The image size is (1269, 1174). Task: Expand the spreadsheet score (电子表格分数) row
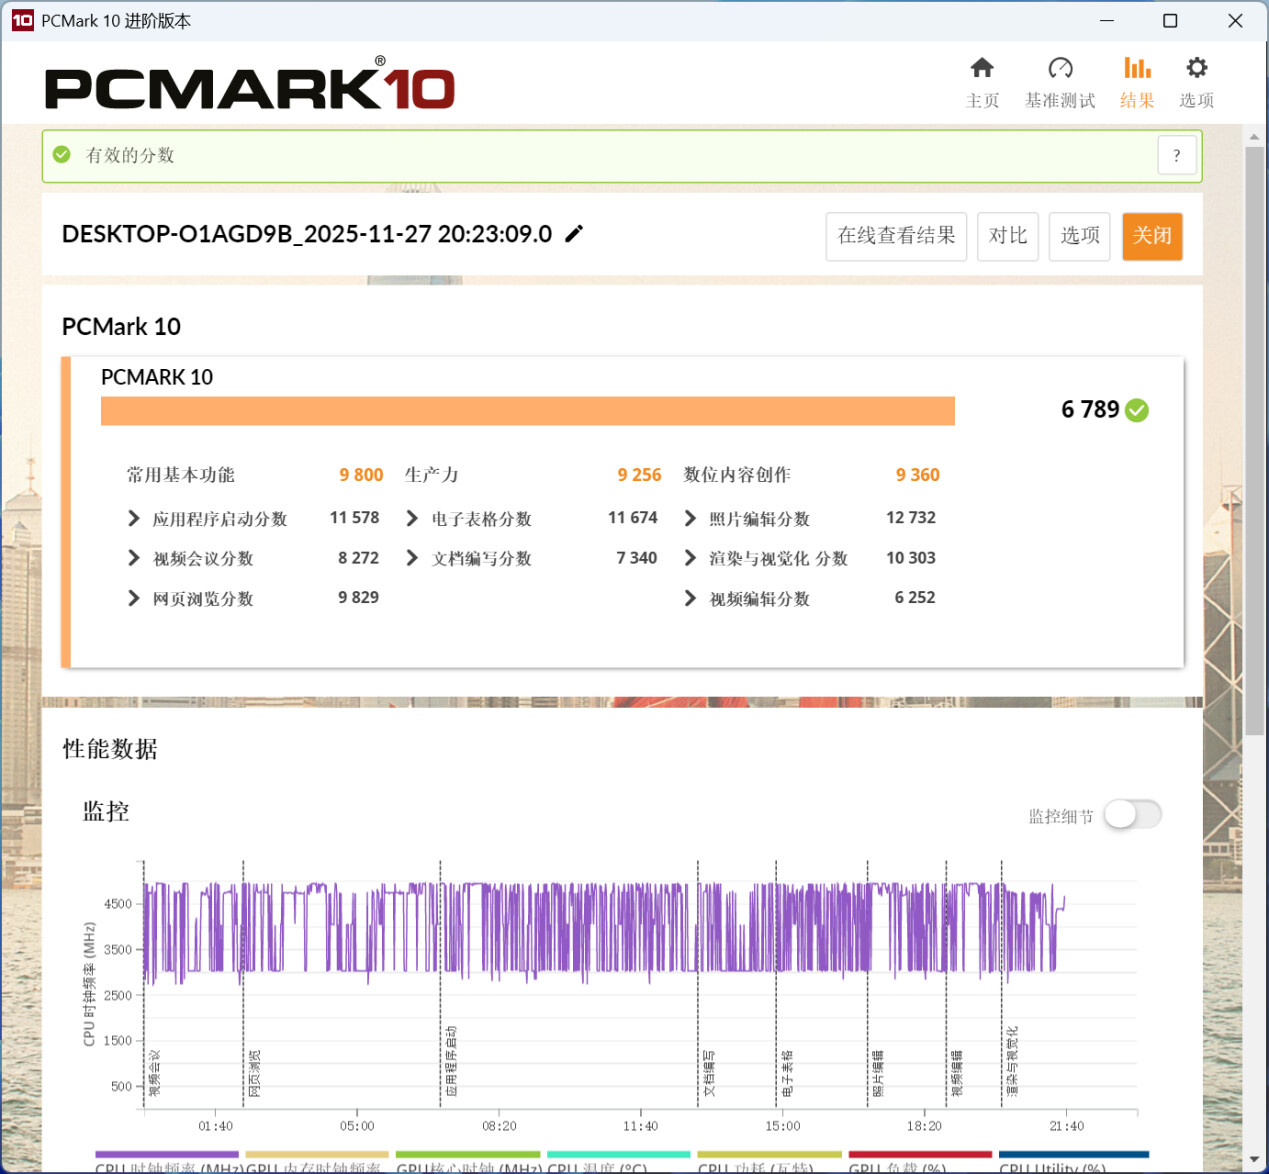pyautogui.click(x=412, y=518)
